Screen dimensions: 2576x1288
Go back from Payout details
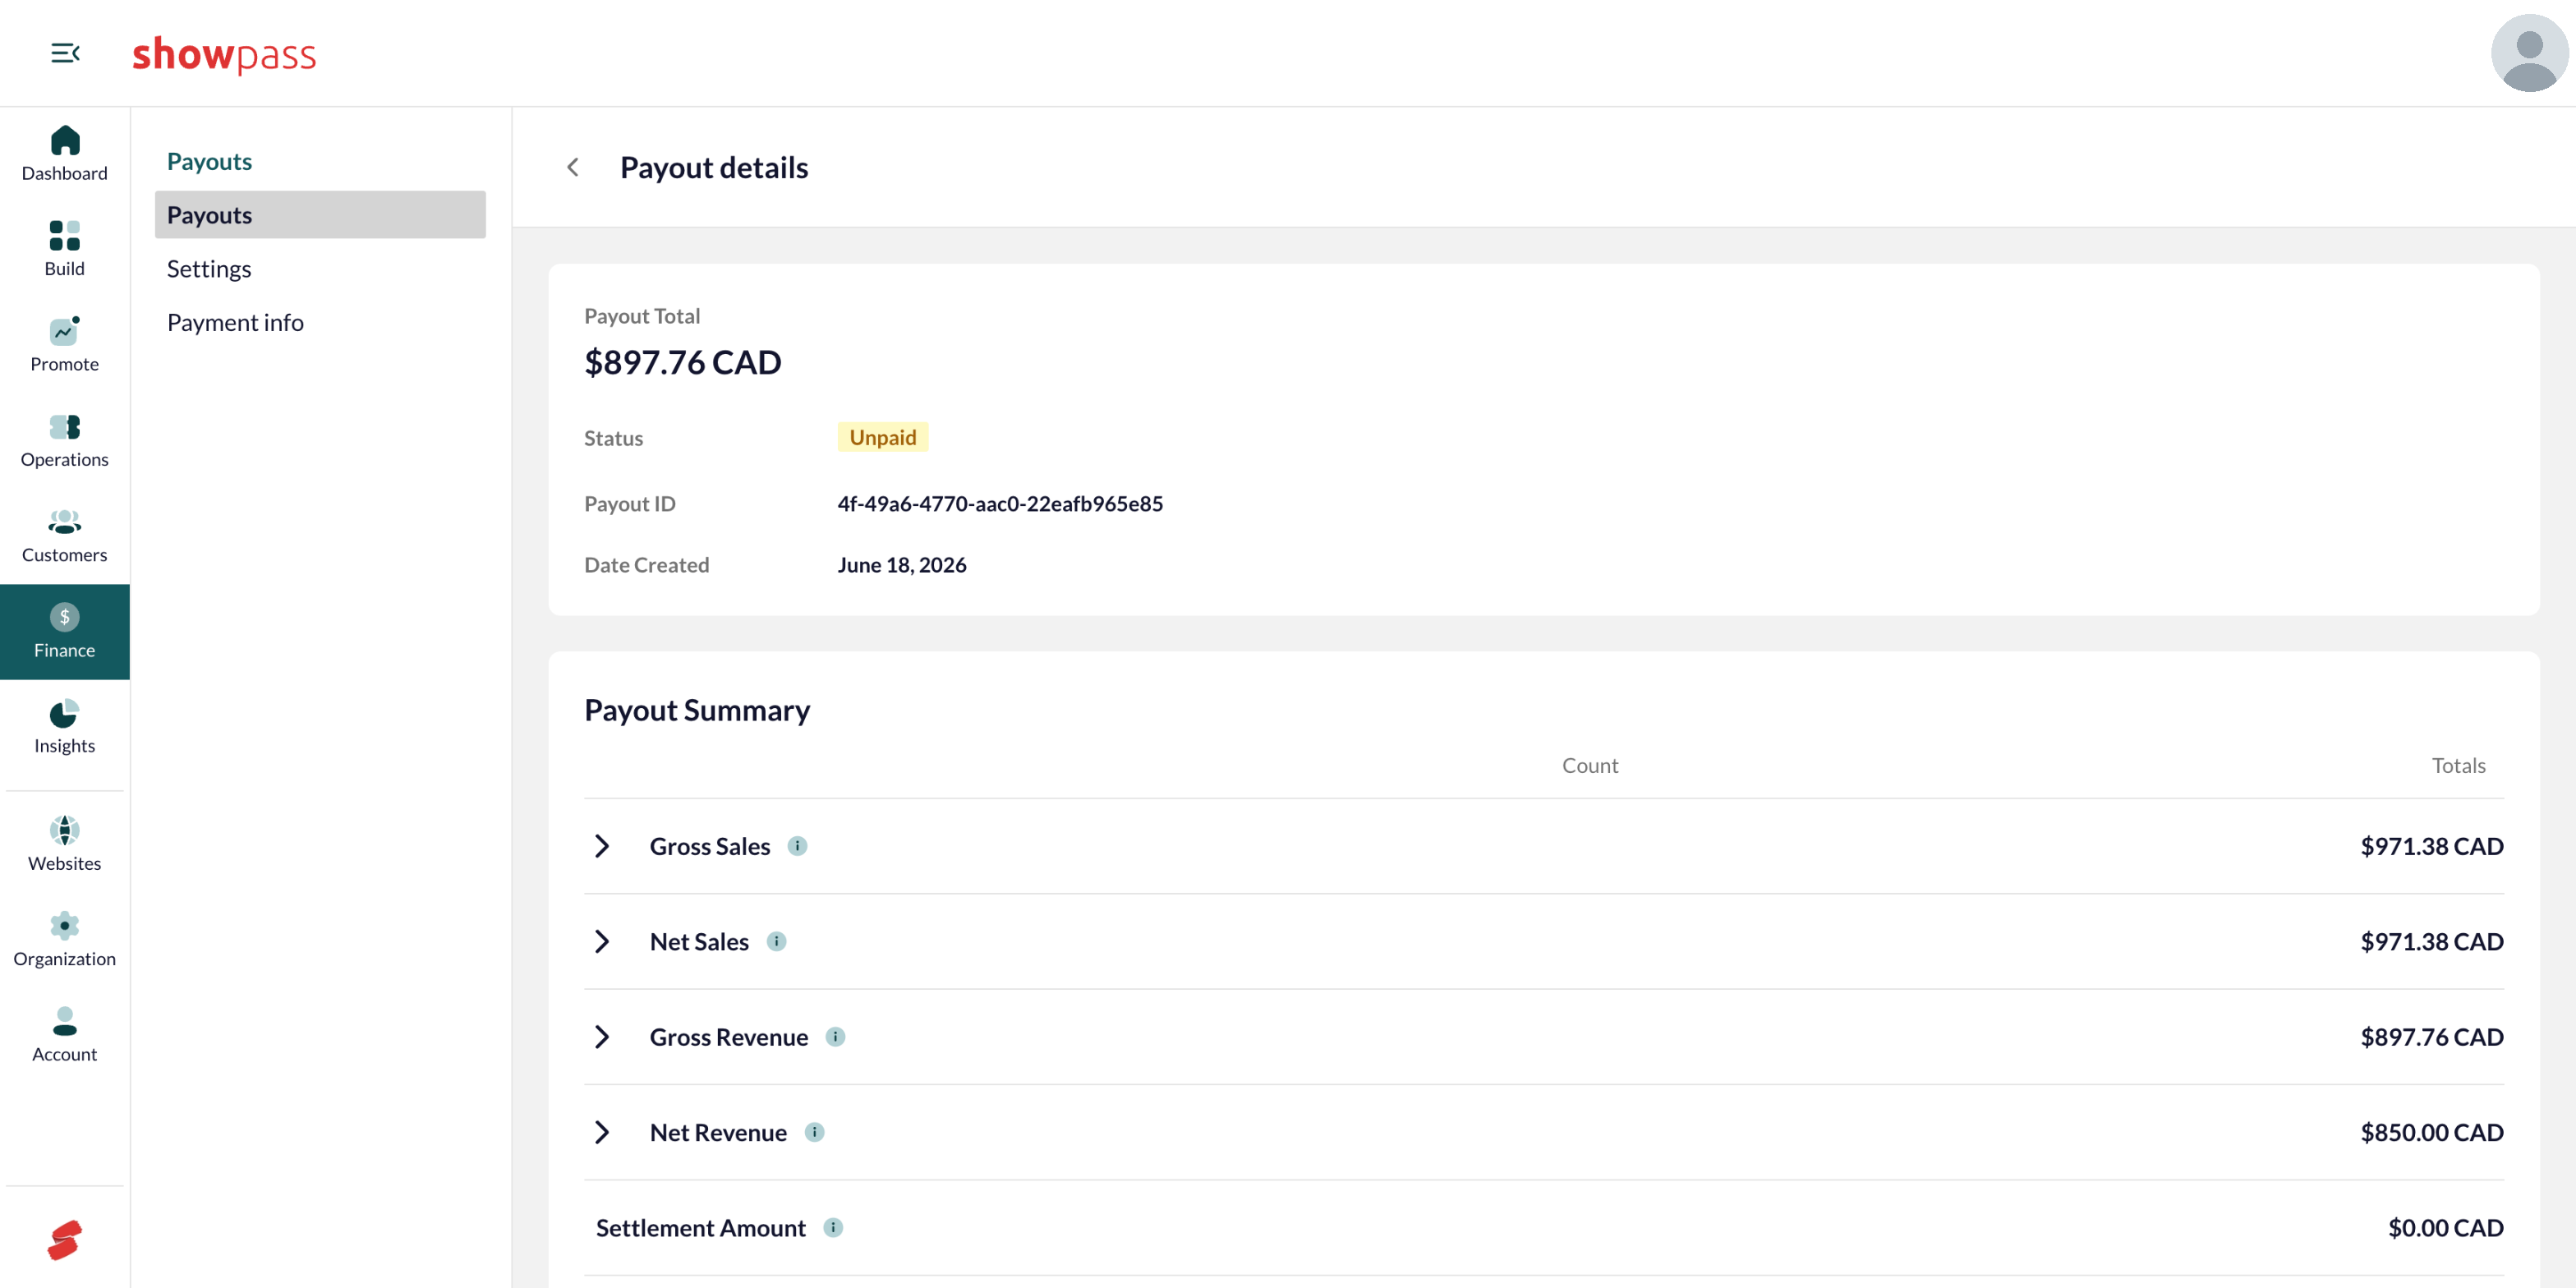pyautogui.click(x=573, y=167)
